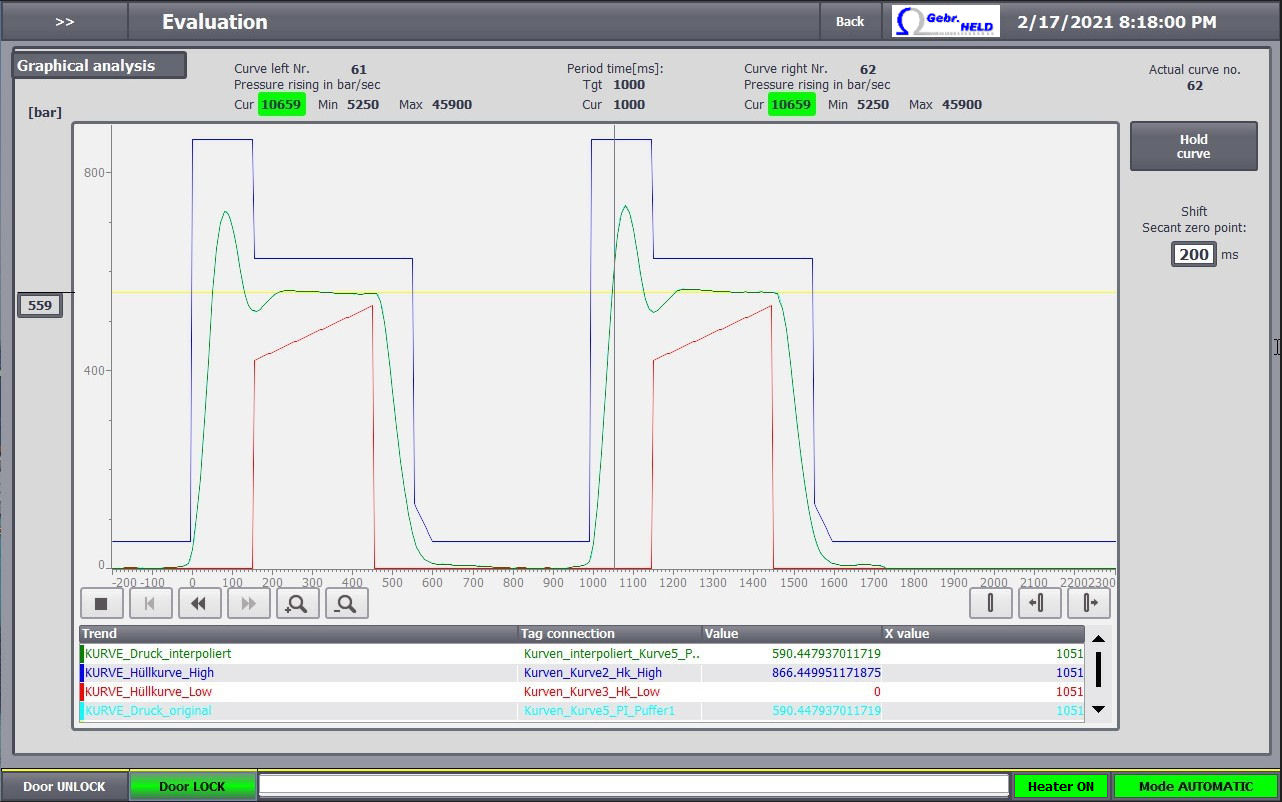Click the zoom in magnifier icon
This screenshot has height=802, width=1282.
(x=298, y=603)
